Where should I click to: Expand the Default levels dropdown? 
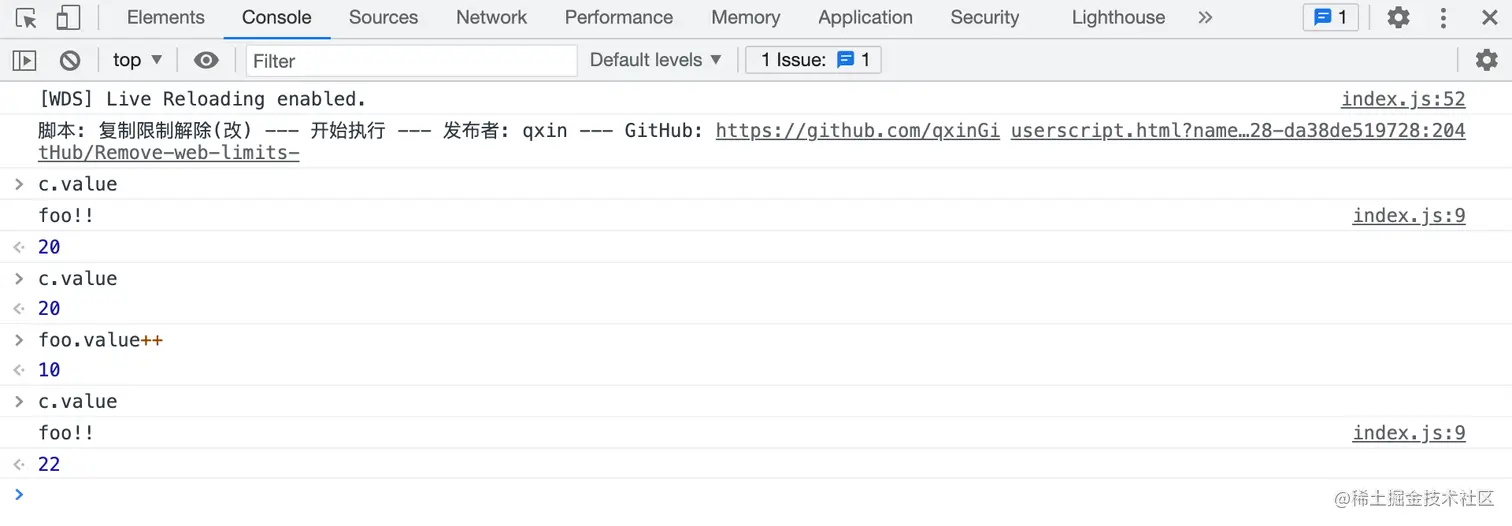[x=655, y=60]
